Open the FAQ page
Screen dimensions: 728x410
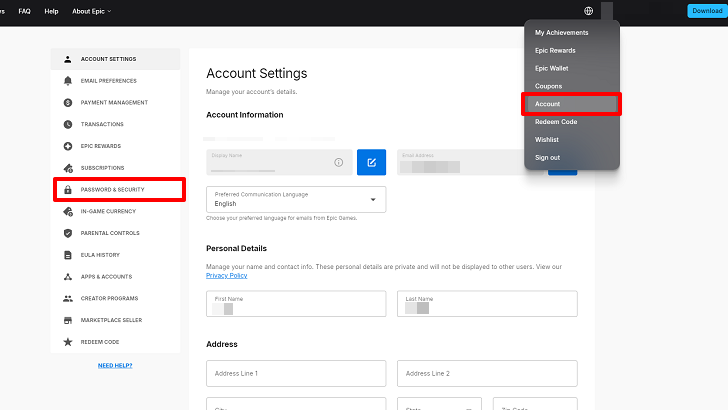coord(25,11)
